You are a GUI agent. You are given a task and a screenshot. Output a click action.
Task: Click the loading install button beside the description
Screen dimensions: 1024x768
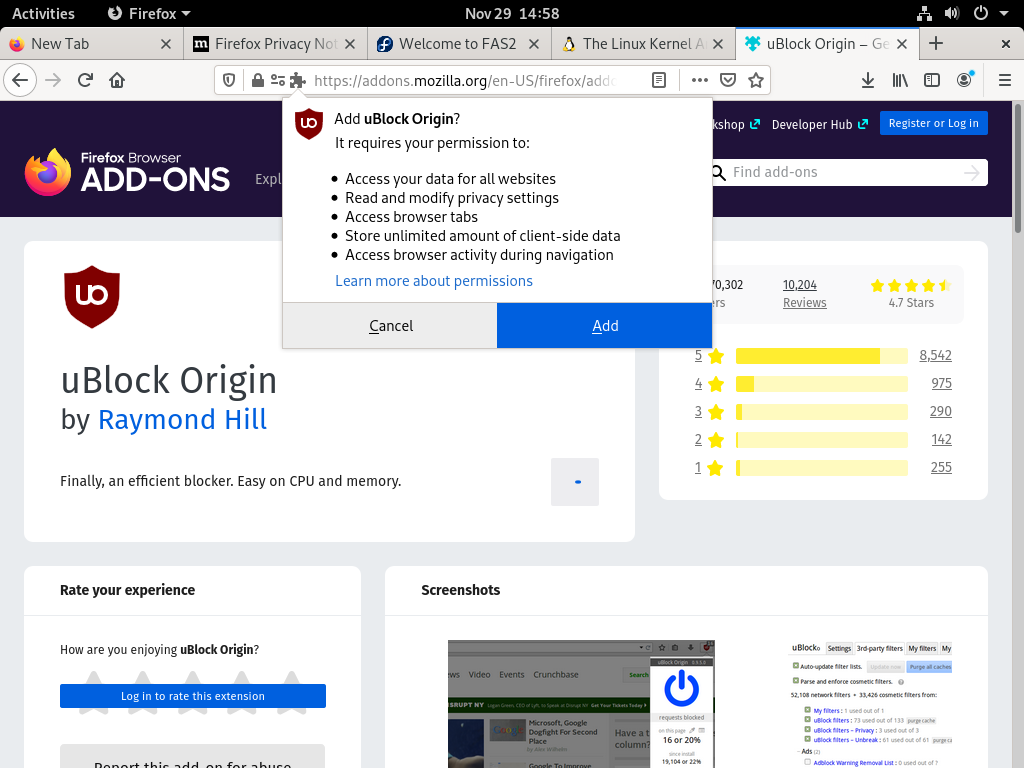(x=575, y=482)
